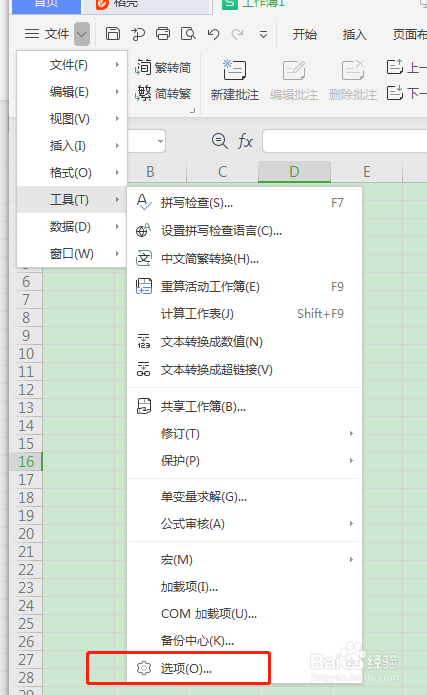
Task: Expand 宏(M) submenu
Action: 245,559
